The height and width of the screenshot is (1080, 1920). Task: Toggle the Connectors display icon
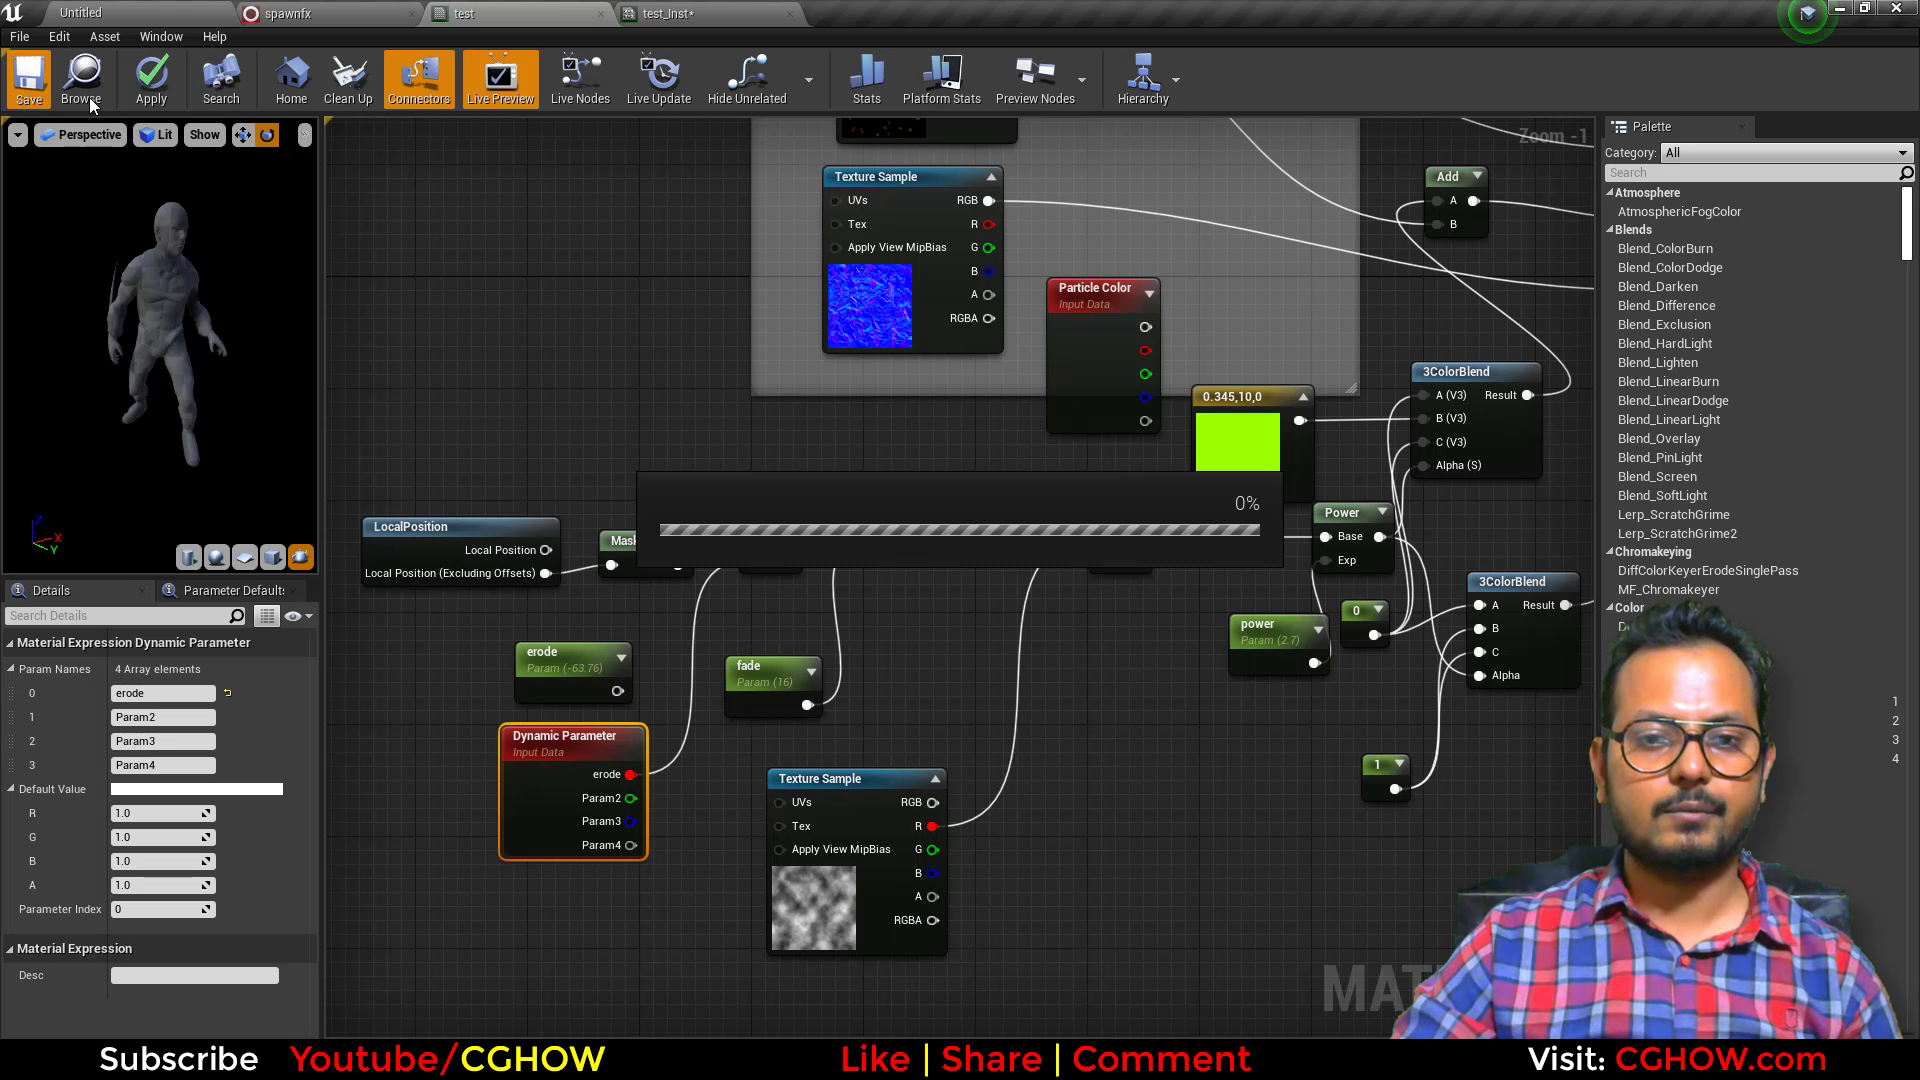click(x=419, y=79)
